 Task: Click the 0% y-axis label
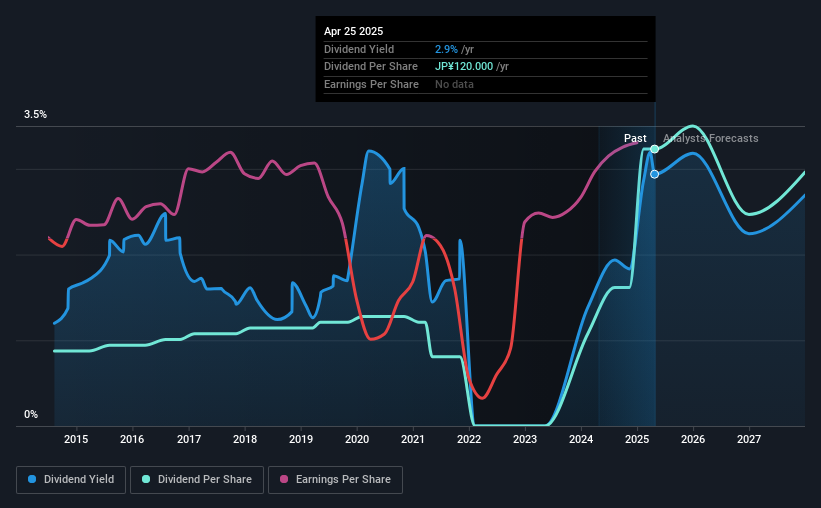(x=31, y=414)
